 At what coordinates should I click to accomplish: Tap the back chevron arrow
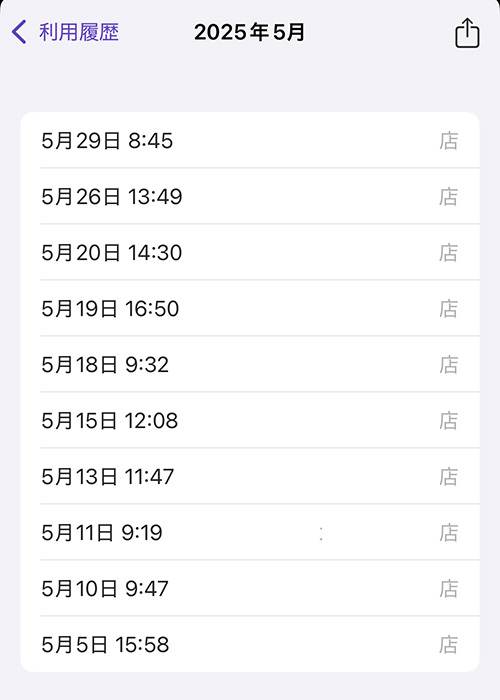point(19,32)
